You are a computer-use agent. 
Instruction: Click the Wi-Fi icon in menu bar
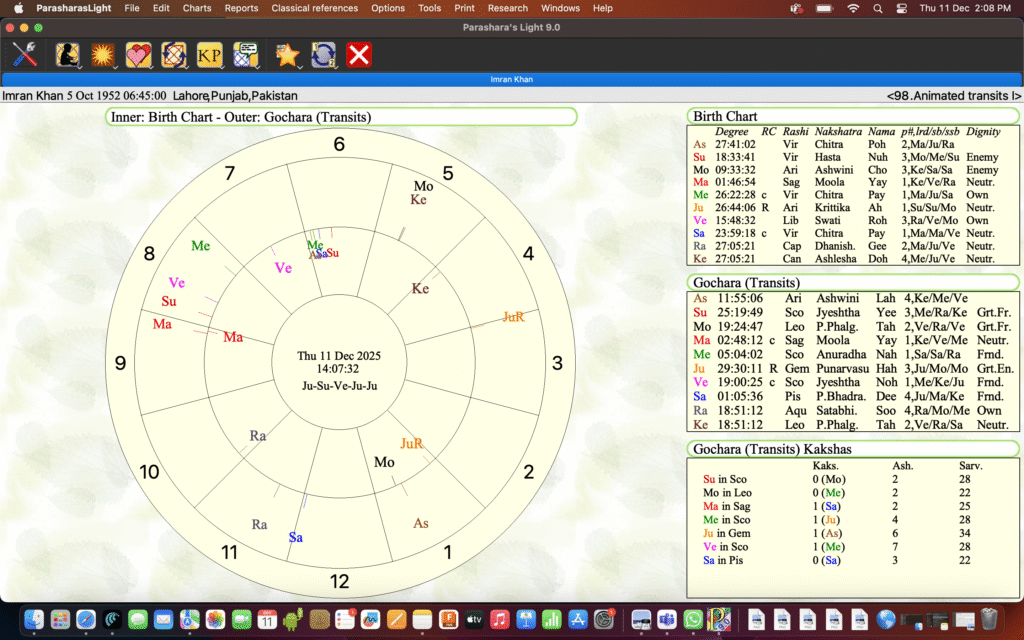pyautogui.click(x=853, y=8)
